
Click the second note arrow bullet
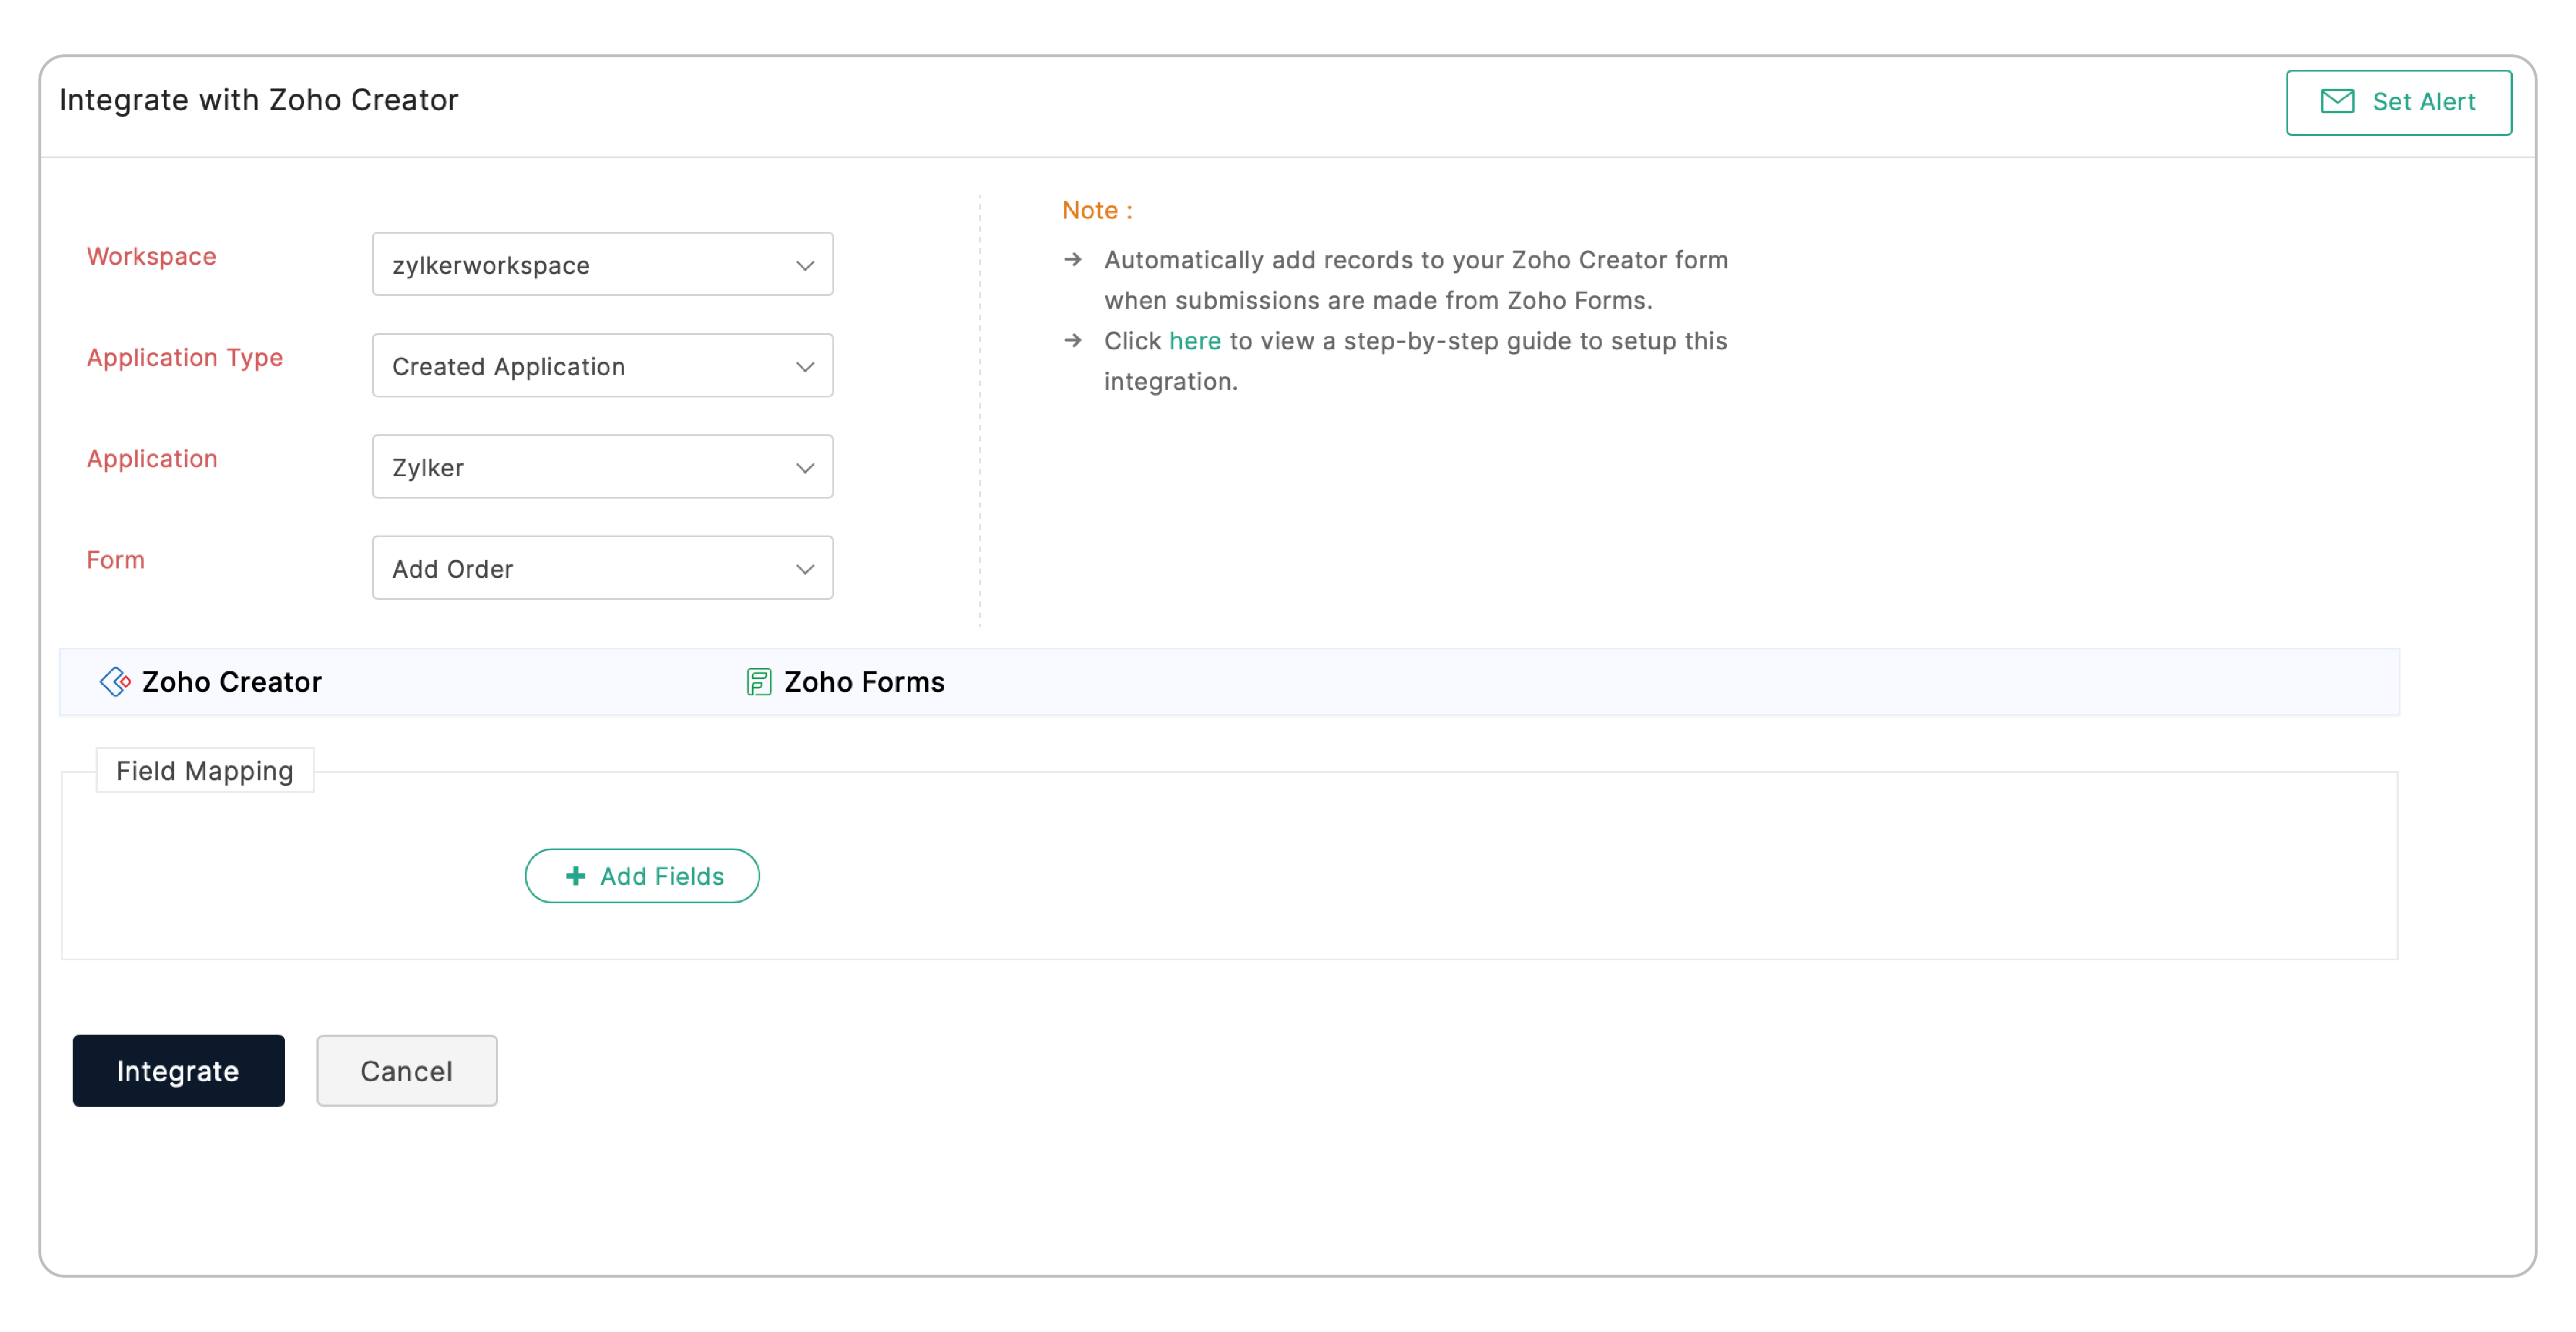[1073, 341]
